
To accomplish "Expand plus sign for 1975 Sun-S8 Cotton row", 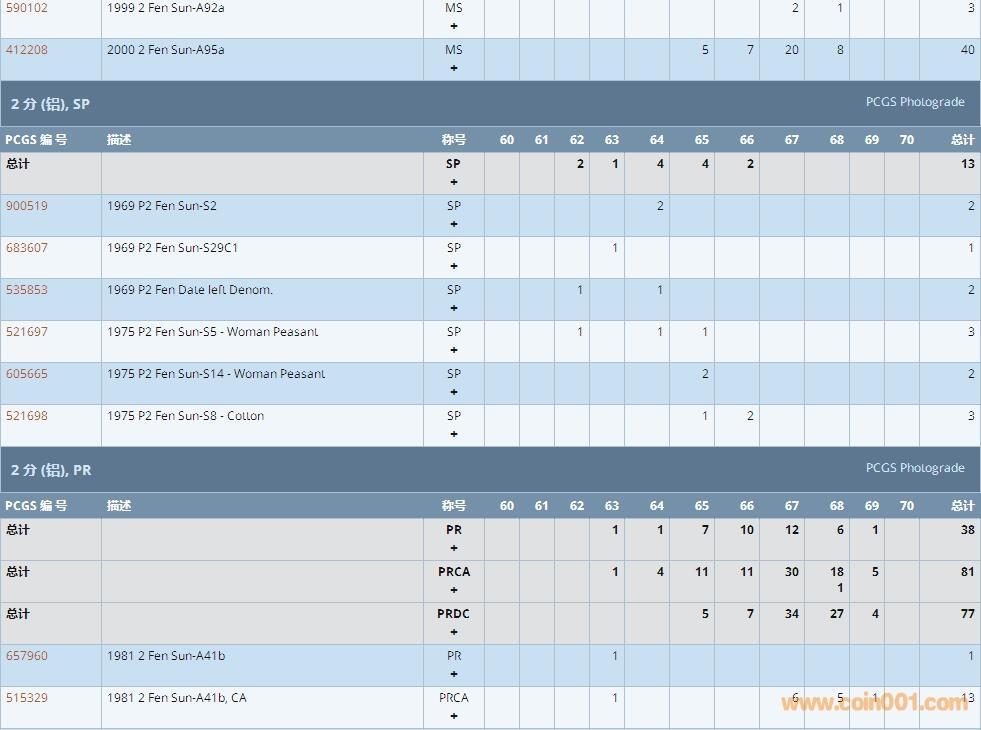I will point(454,434).
